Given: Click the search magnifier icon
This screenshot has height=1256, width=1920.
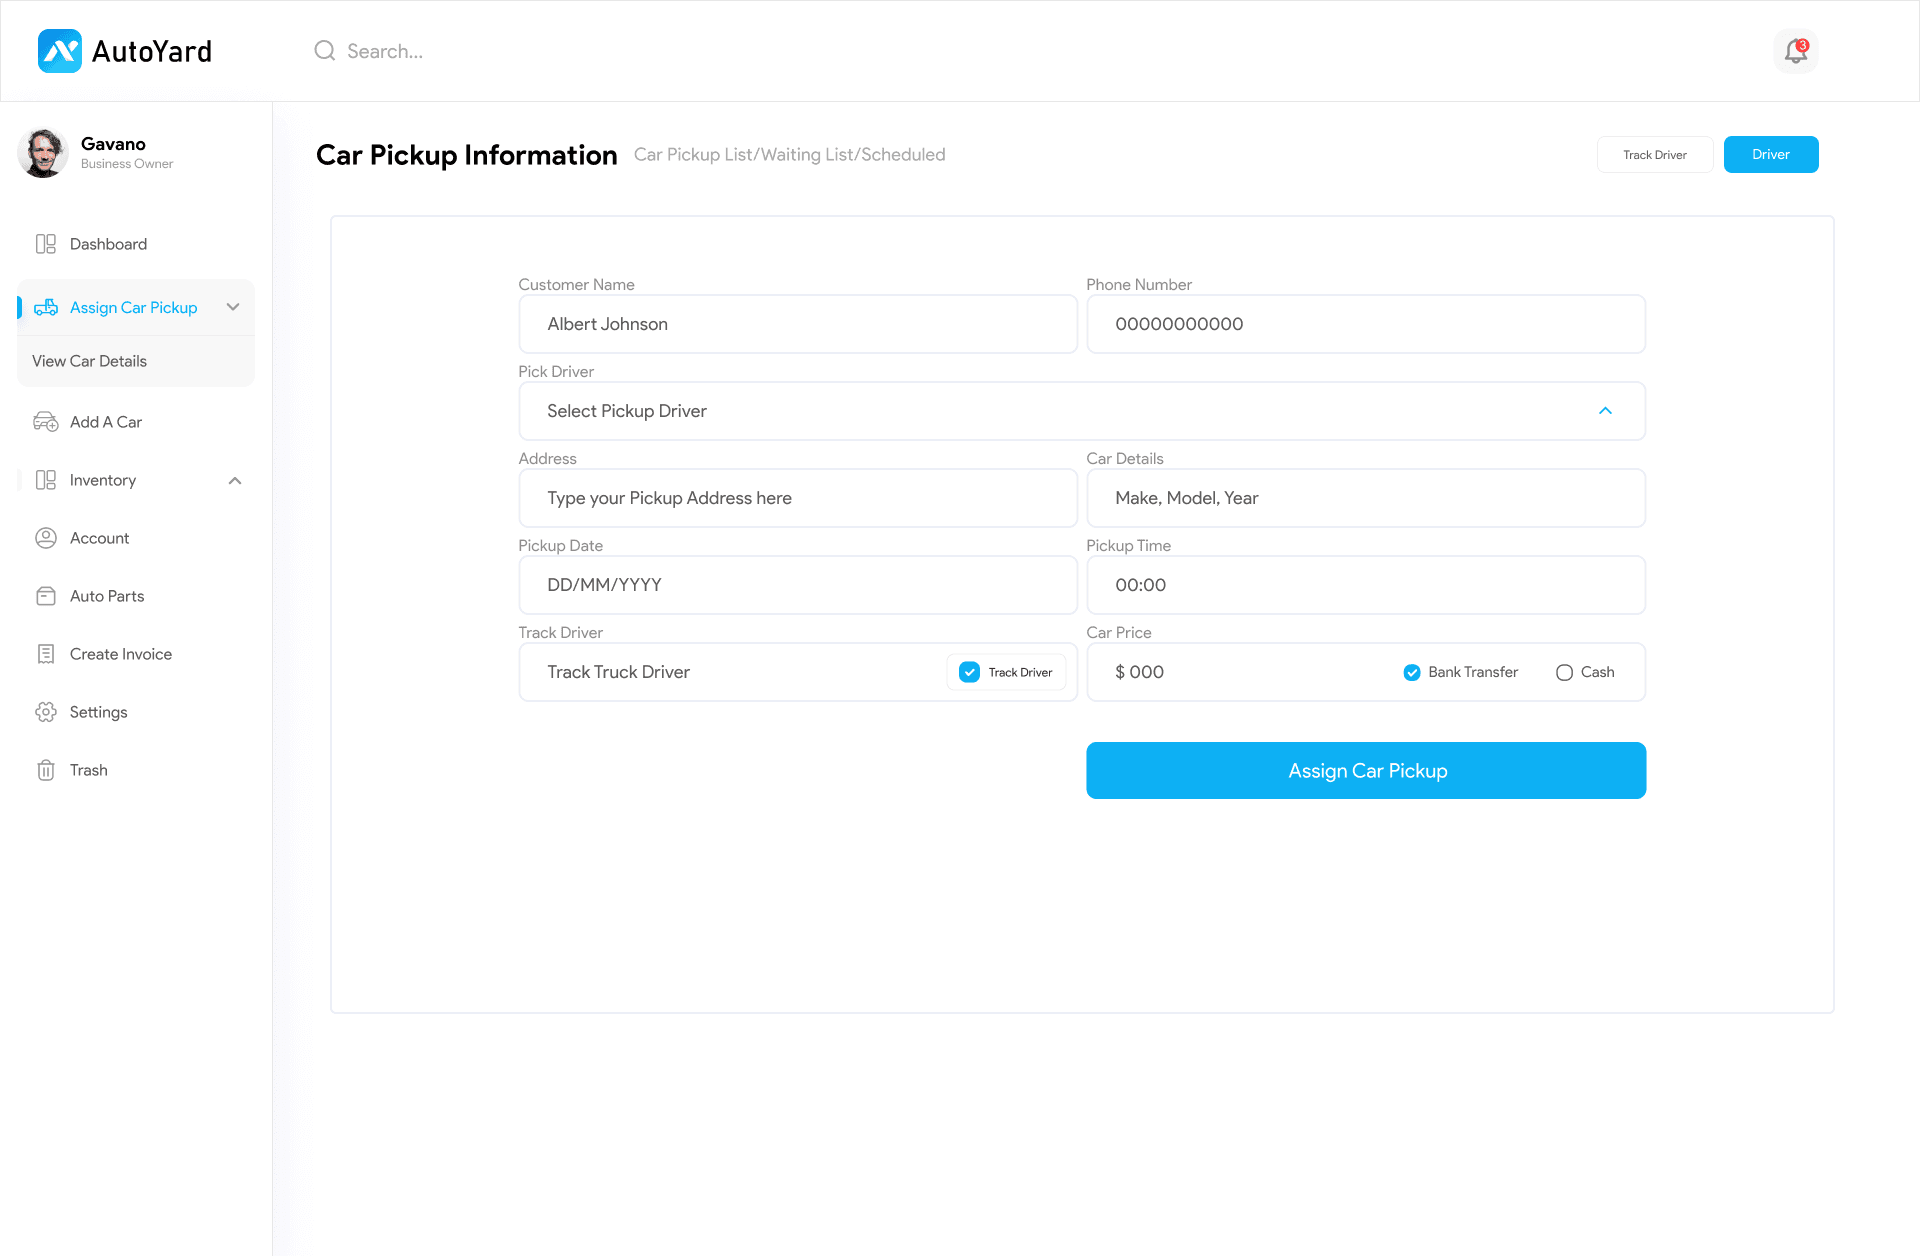Looking at the screenshot, I should click(x=324, y=51).
